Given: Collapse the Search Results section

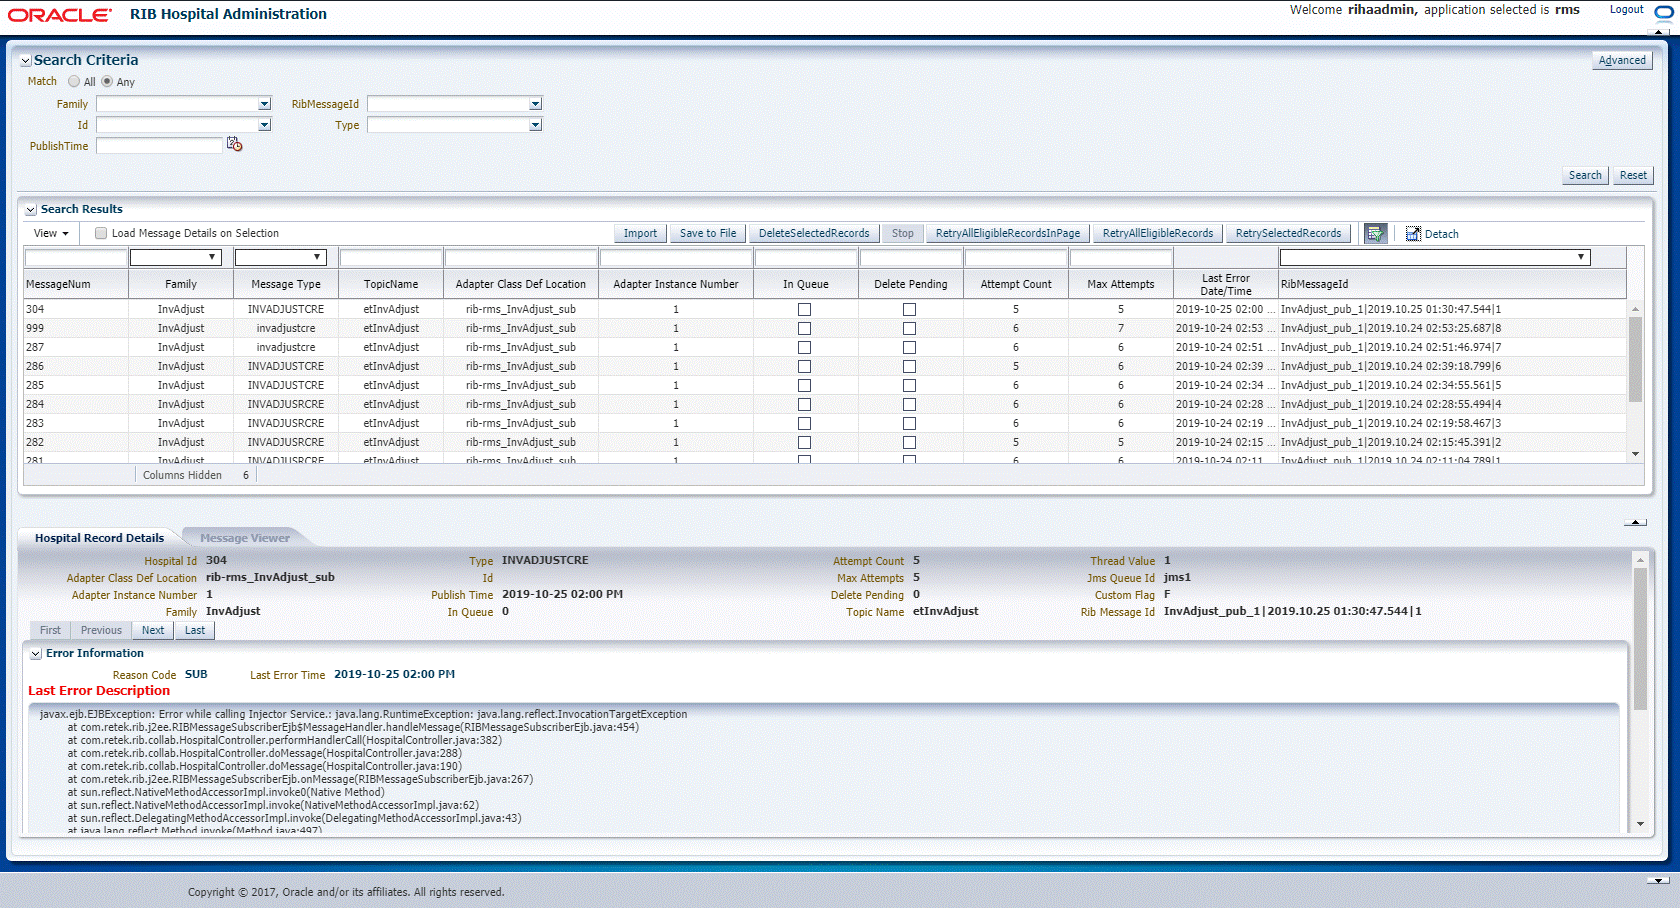Looking at the screenshot, I should [x=31, y=210].
